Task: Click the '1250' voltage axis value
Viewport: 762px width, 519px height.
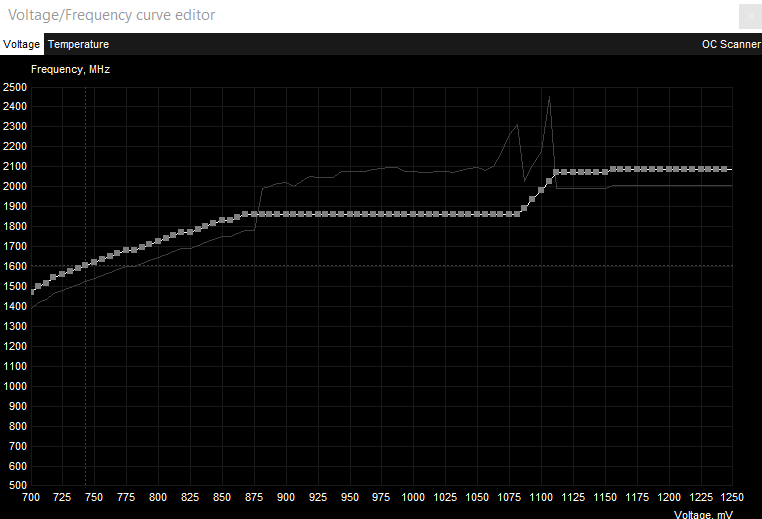Action: (732, 497)
